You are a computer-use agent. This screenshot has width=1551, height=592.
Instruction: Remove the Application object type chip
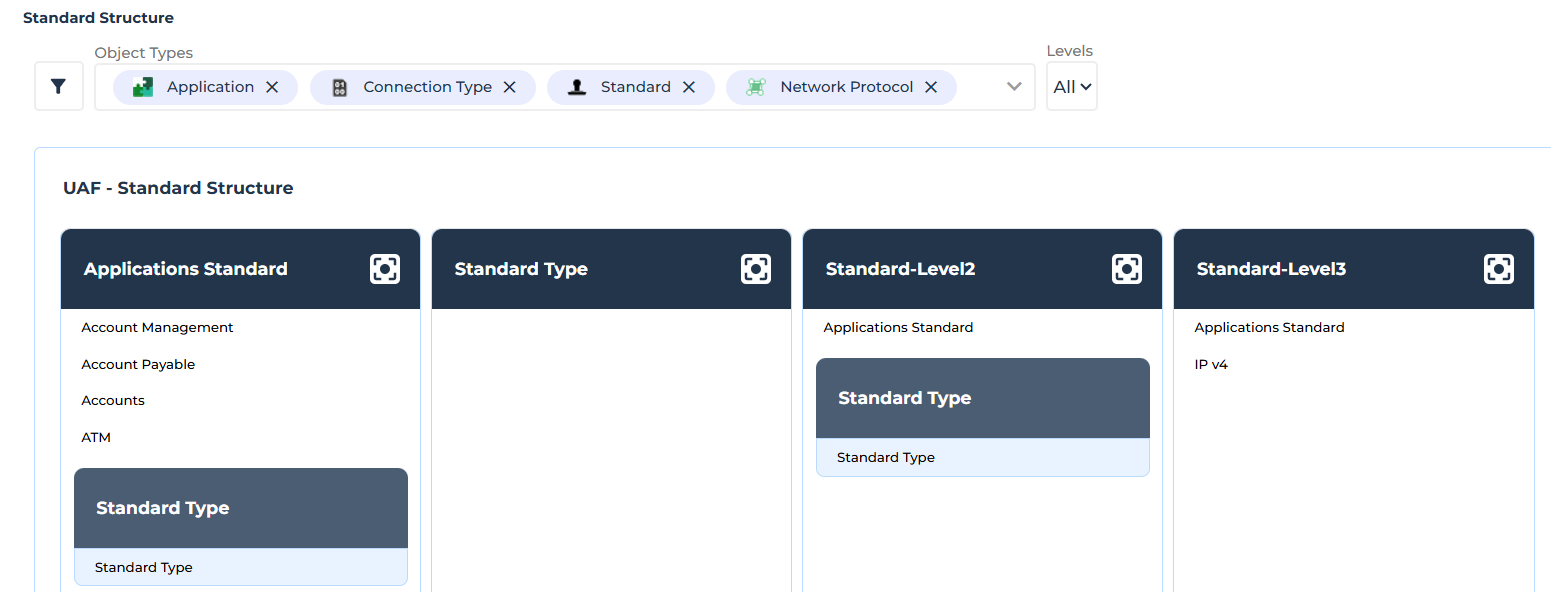click(x=272, y=87)
